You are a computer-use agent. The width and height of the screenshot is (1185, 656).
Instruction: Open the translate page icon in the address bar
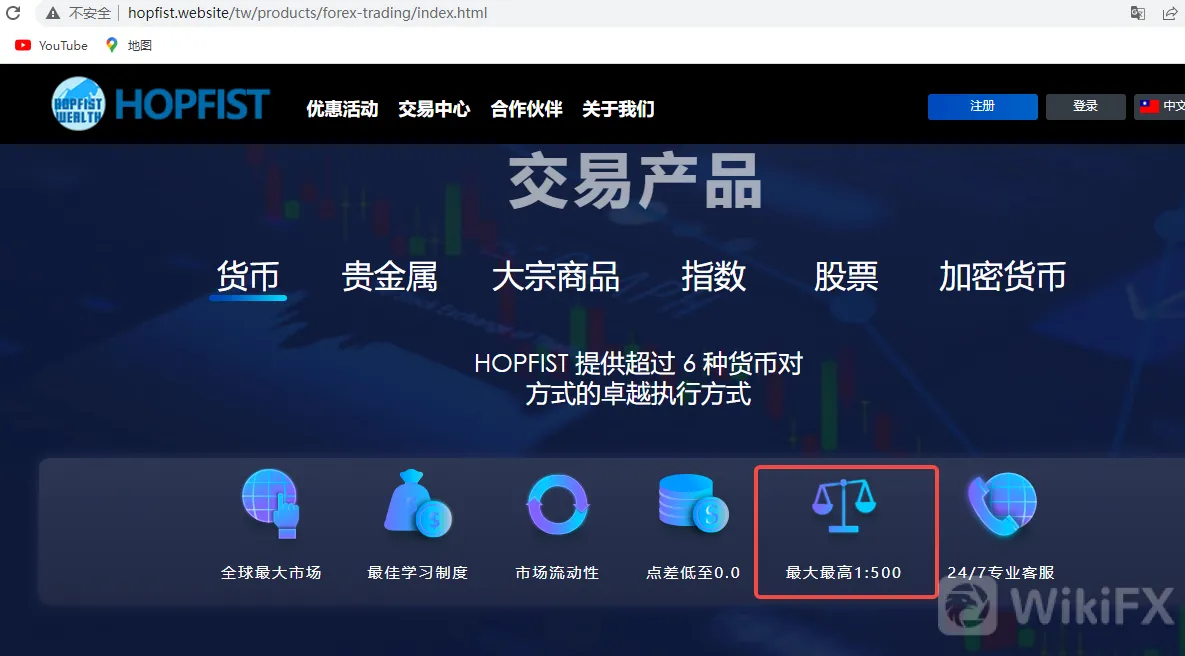click(x=1137, y=13)
